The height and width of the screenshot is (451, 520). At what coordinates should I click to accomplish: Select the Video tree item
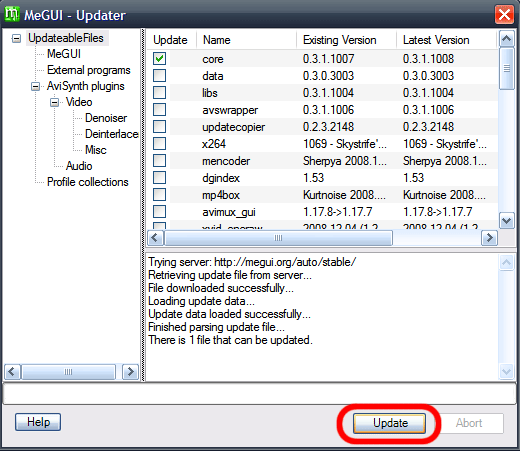click(79, 102)
